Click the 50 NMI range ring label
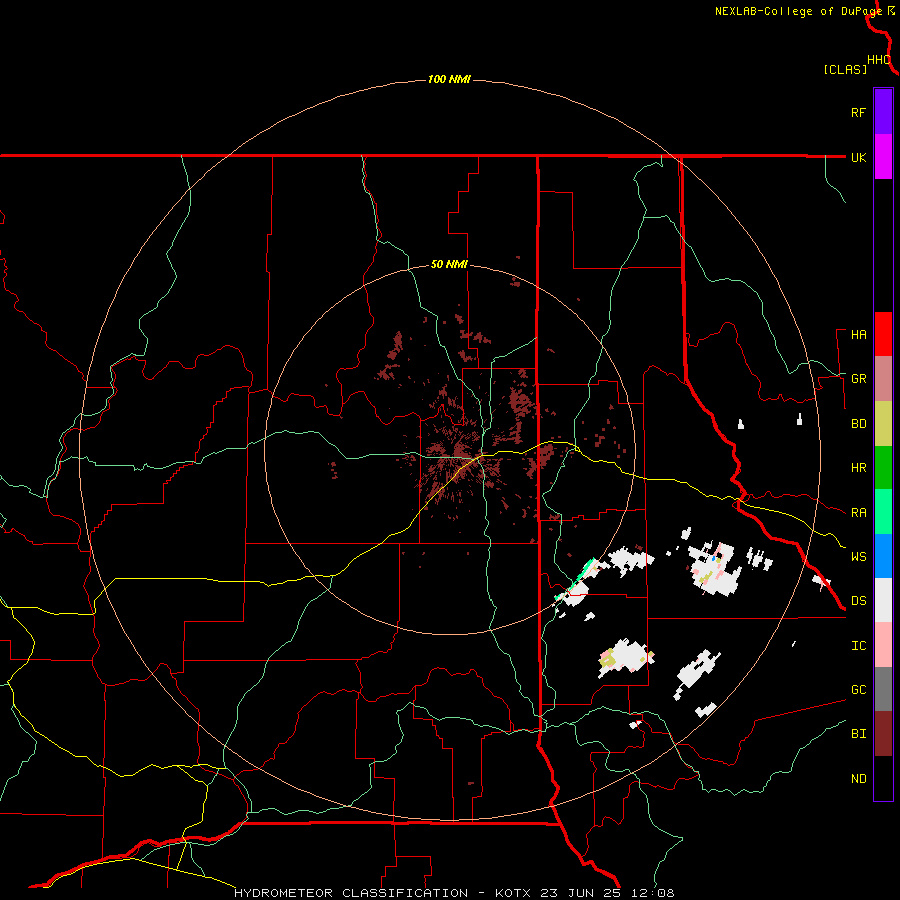 [x=449, y=264]
